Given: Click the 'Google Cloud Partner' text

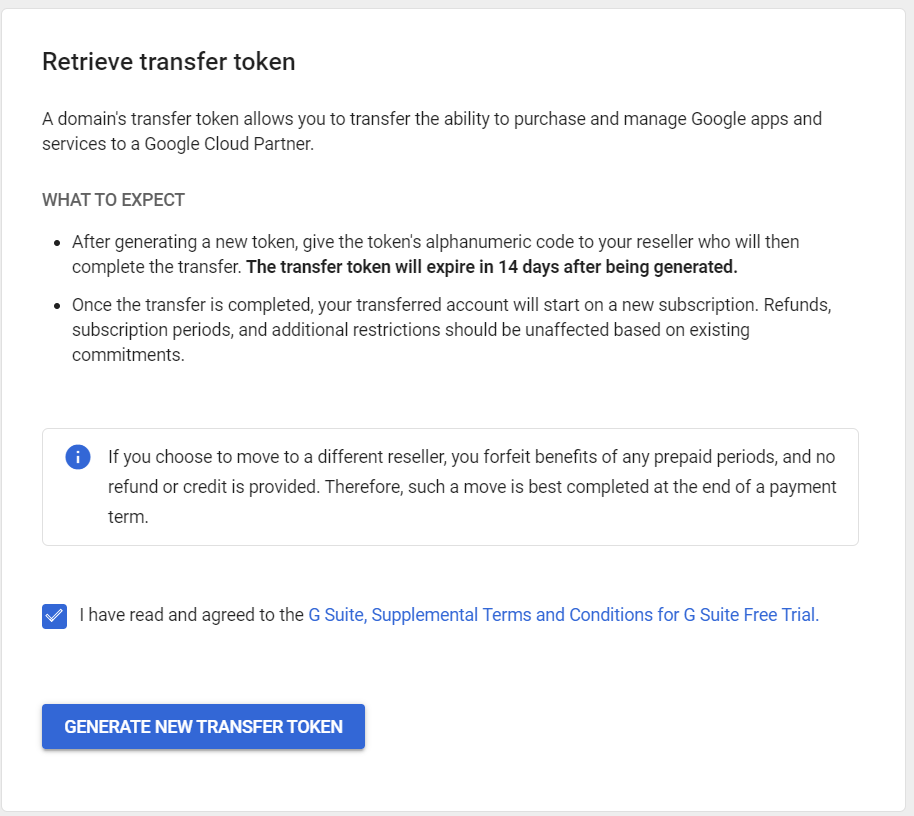Looking at the screenshot, I should [228, 144].
